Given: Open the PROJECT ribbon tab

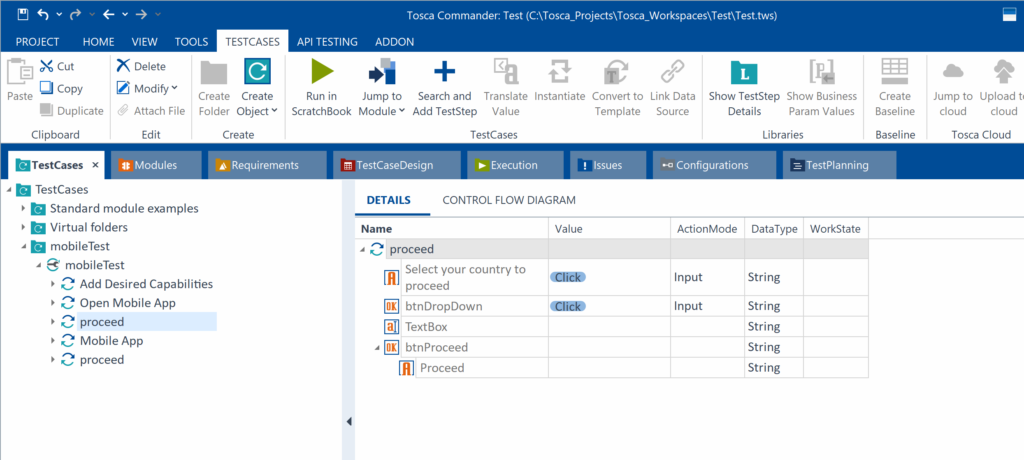Looking at the screenshot, I should pyautogui.click(x=37, y=42).
